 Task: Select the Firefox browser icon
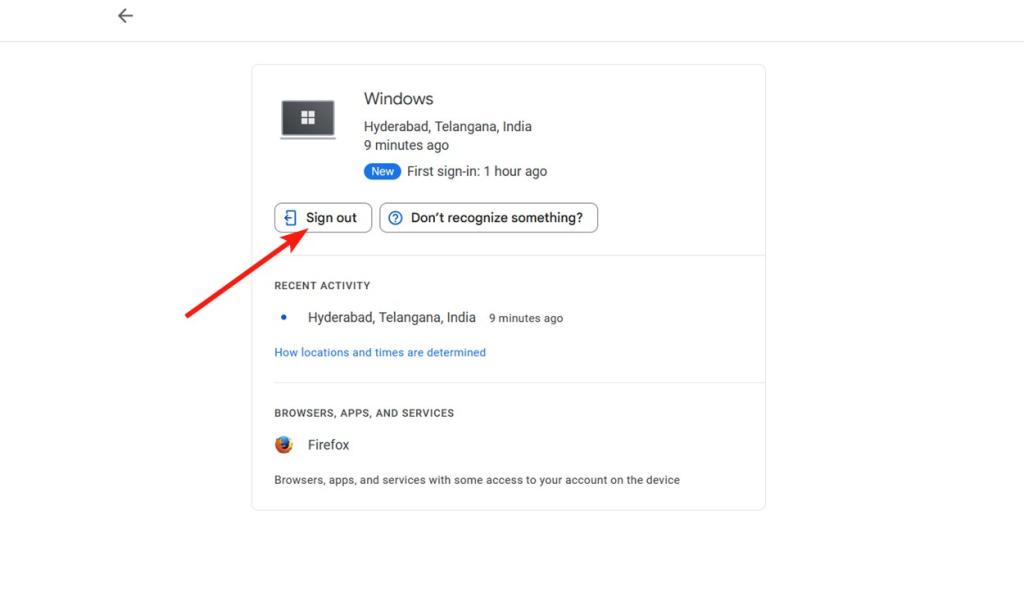tap(284, 444)
